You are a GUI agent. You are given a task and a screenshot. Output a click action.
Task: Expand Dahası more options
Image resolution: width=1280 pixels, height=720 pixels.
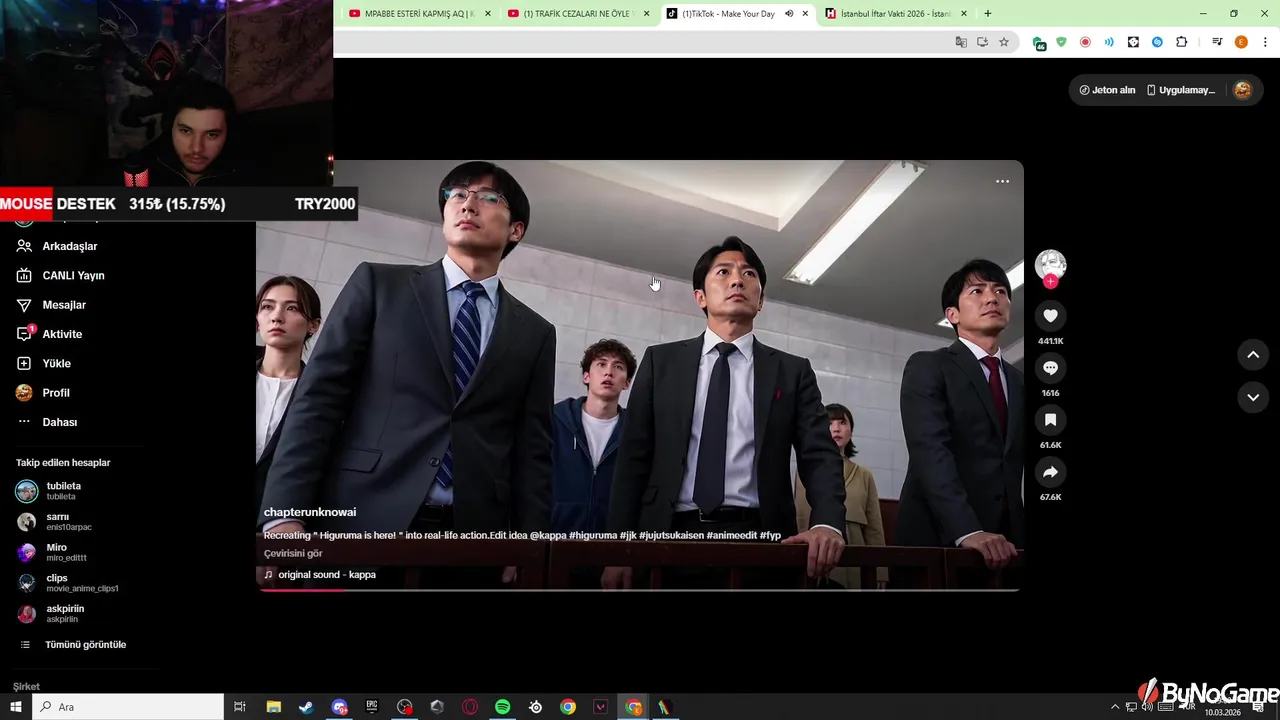pyautogui.click(x=59, y=422)
